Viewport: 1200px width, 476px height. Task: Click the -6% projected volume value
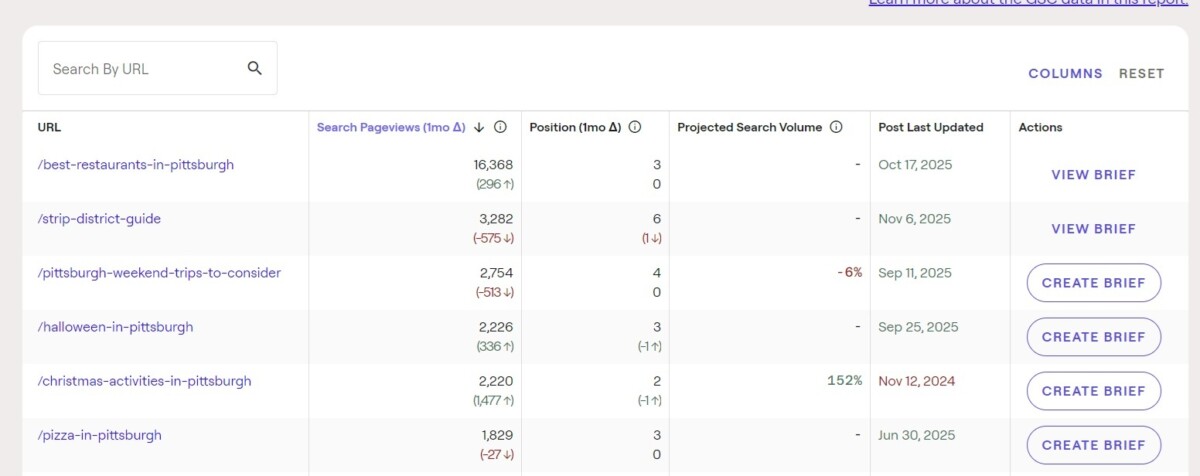(849, 273)
